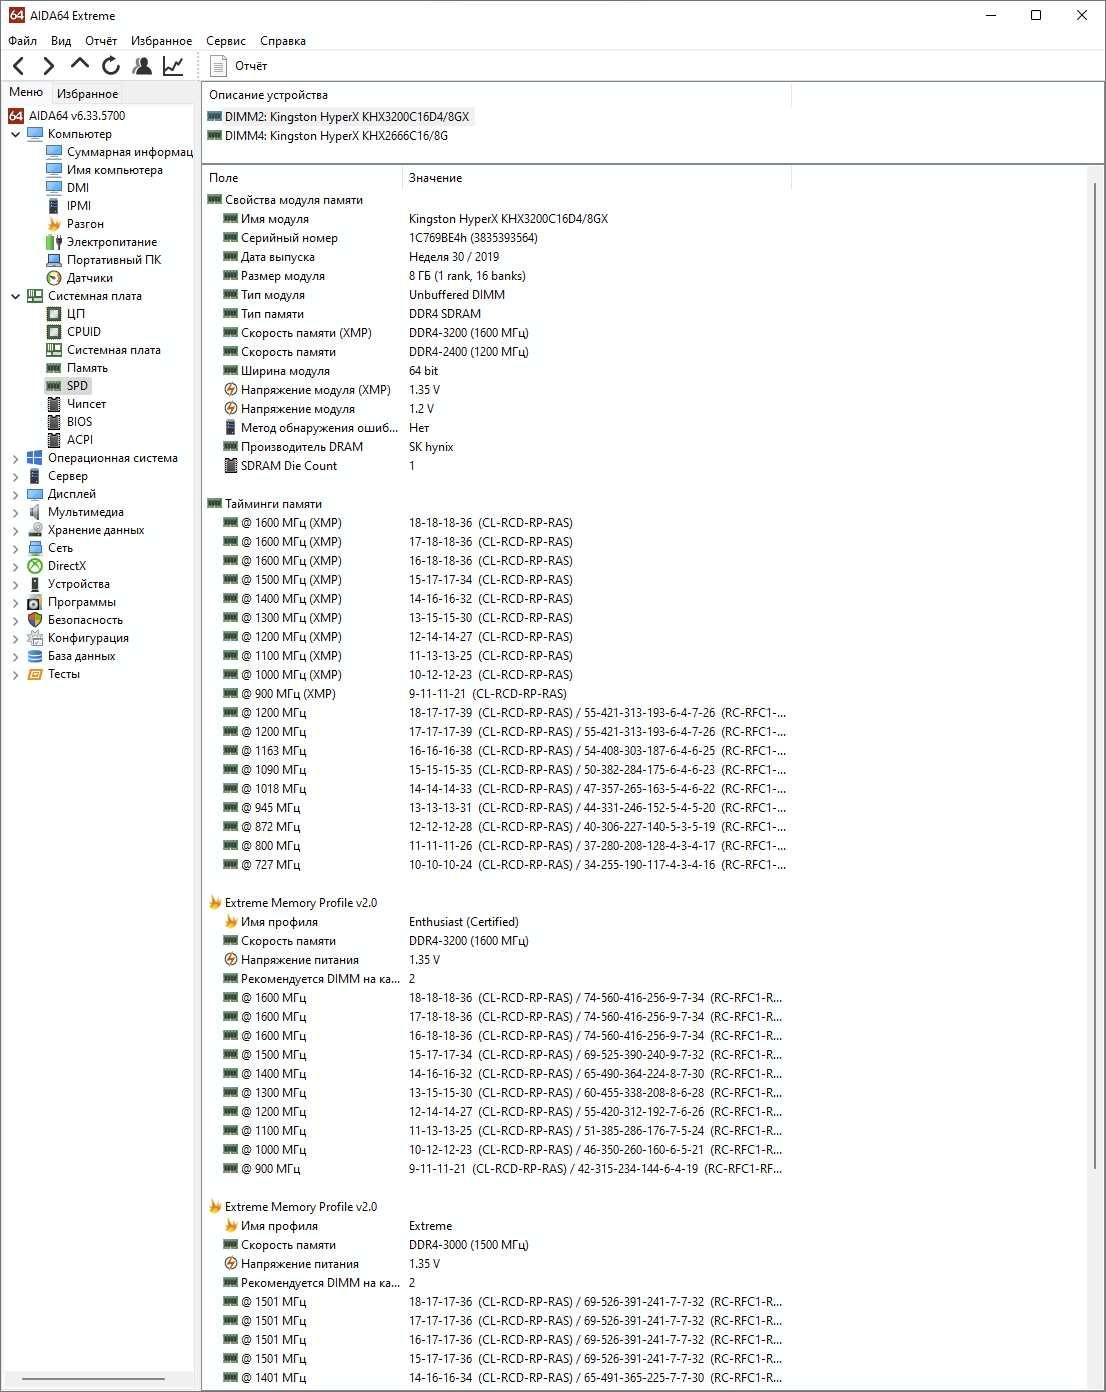Click the Конфигурация gear icon

35,638
